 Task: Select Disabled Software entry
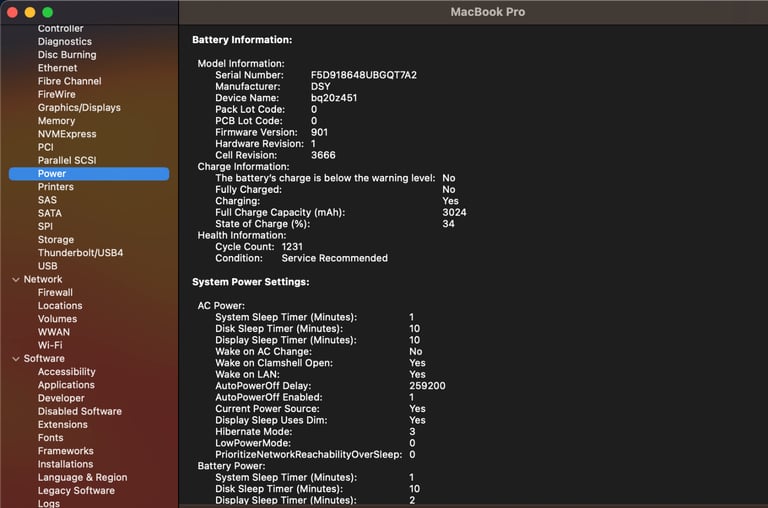(x=80, y=412)
